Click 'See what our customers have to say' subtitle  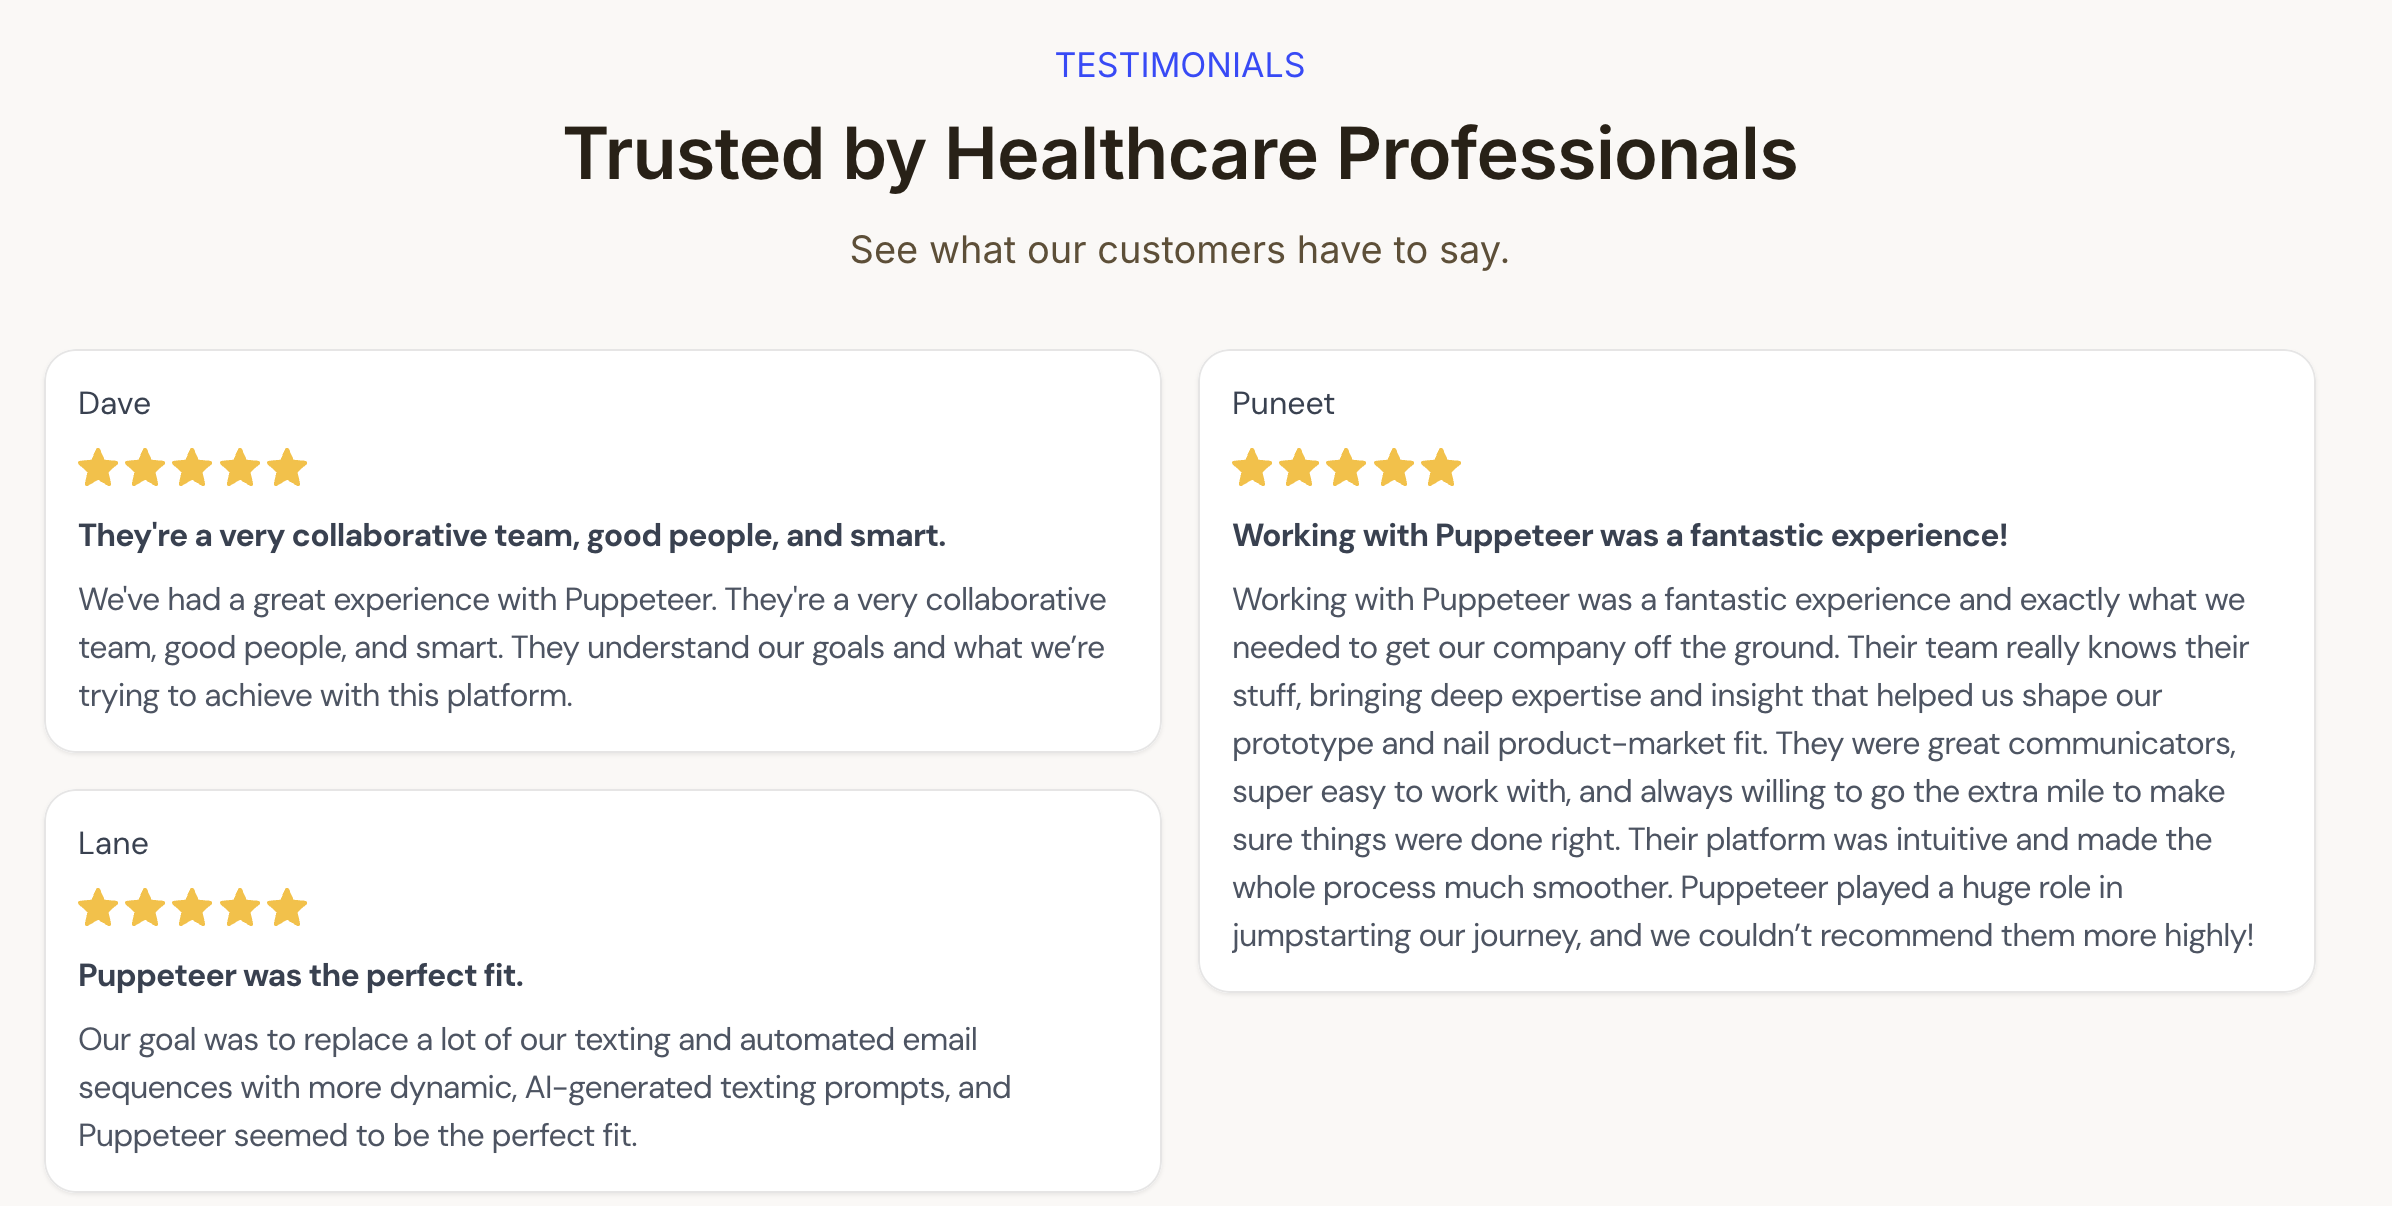pyautogui.click(x=1179, y=250)
